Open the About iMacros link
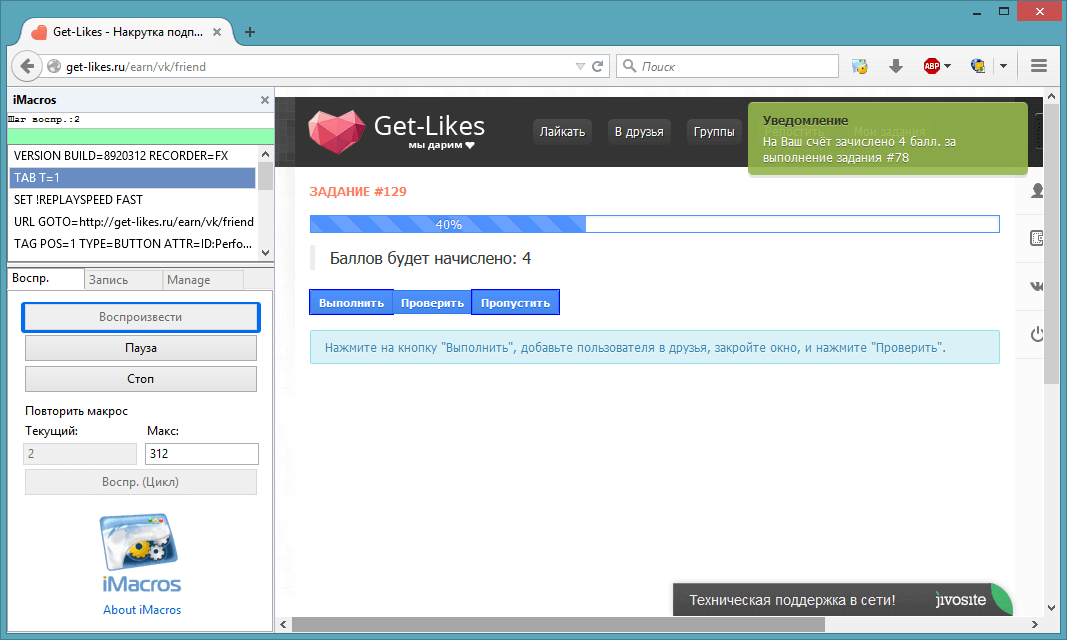 (142, 610)
